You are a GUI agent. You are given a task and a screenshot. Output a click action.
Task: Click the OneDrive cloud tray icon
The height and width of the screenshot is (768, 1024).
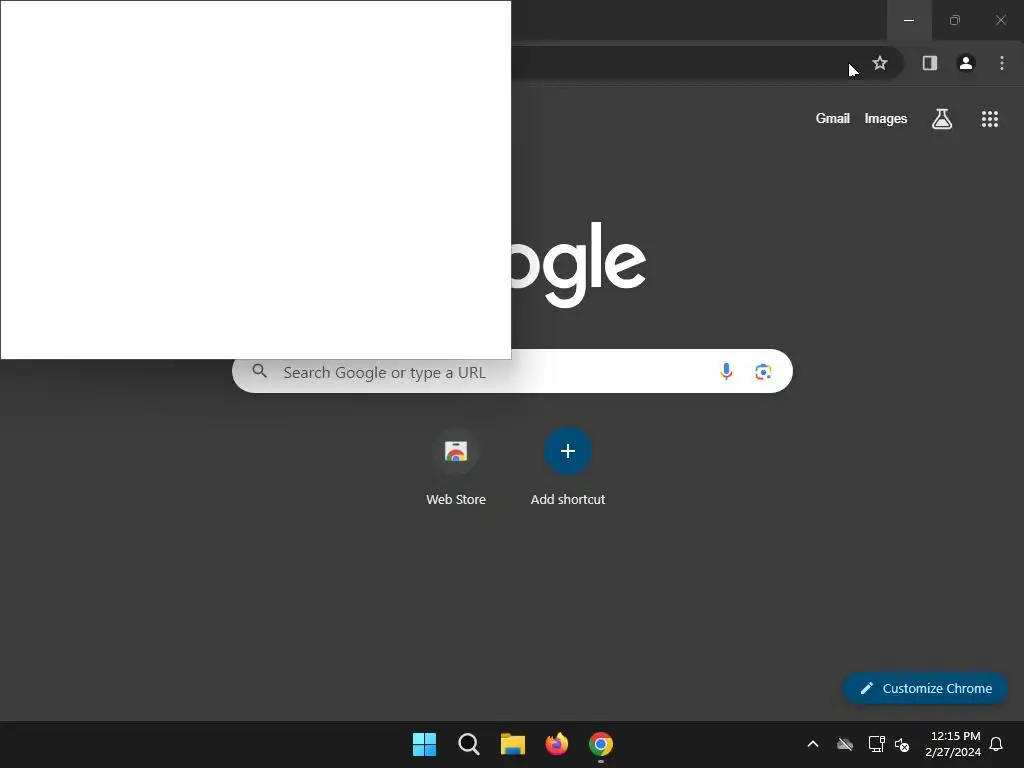845,744
